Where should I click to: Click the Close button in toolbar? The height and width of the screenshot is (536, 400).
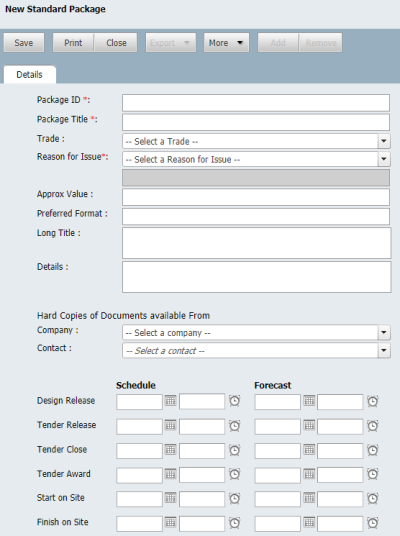[x=116, y=43]
